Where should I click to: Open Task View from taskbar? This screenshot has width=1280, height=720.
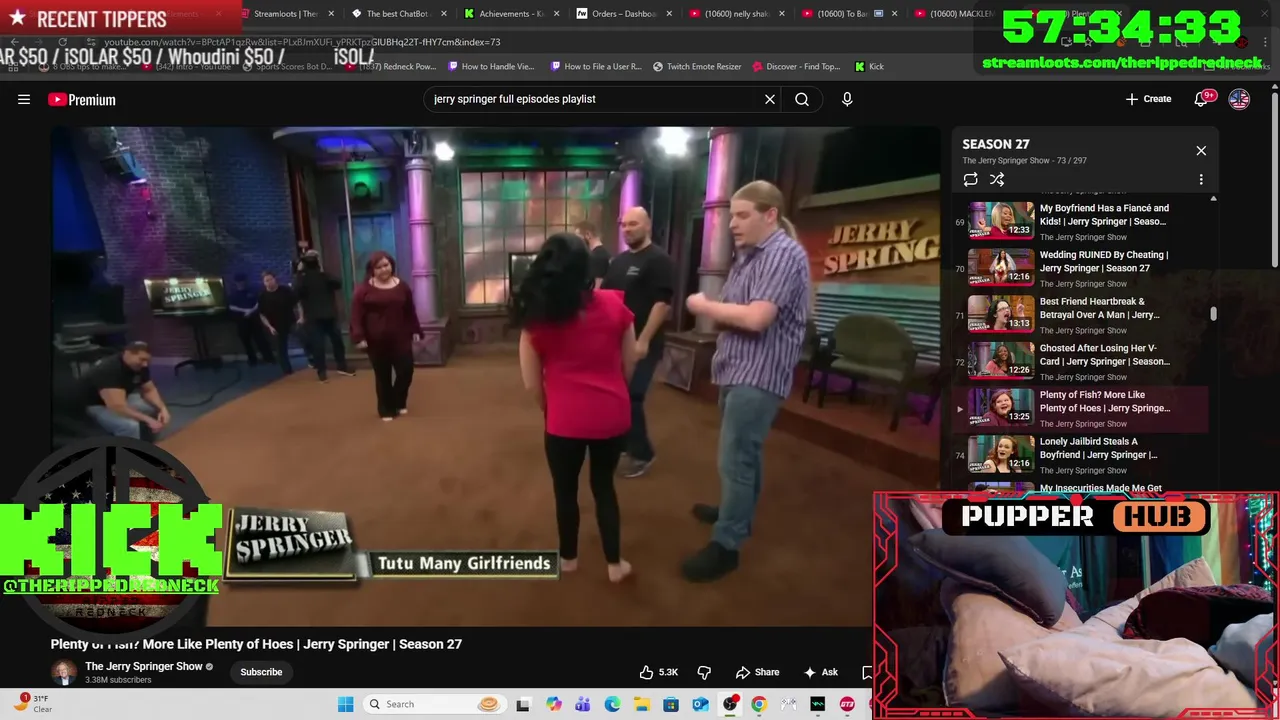522,704
